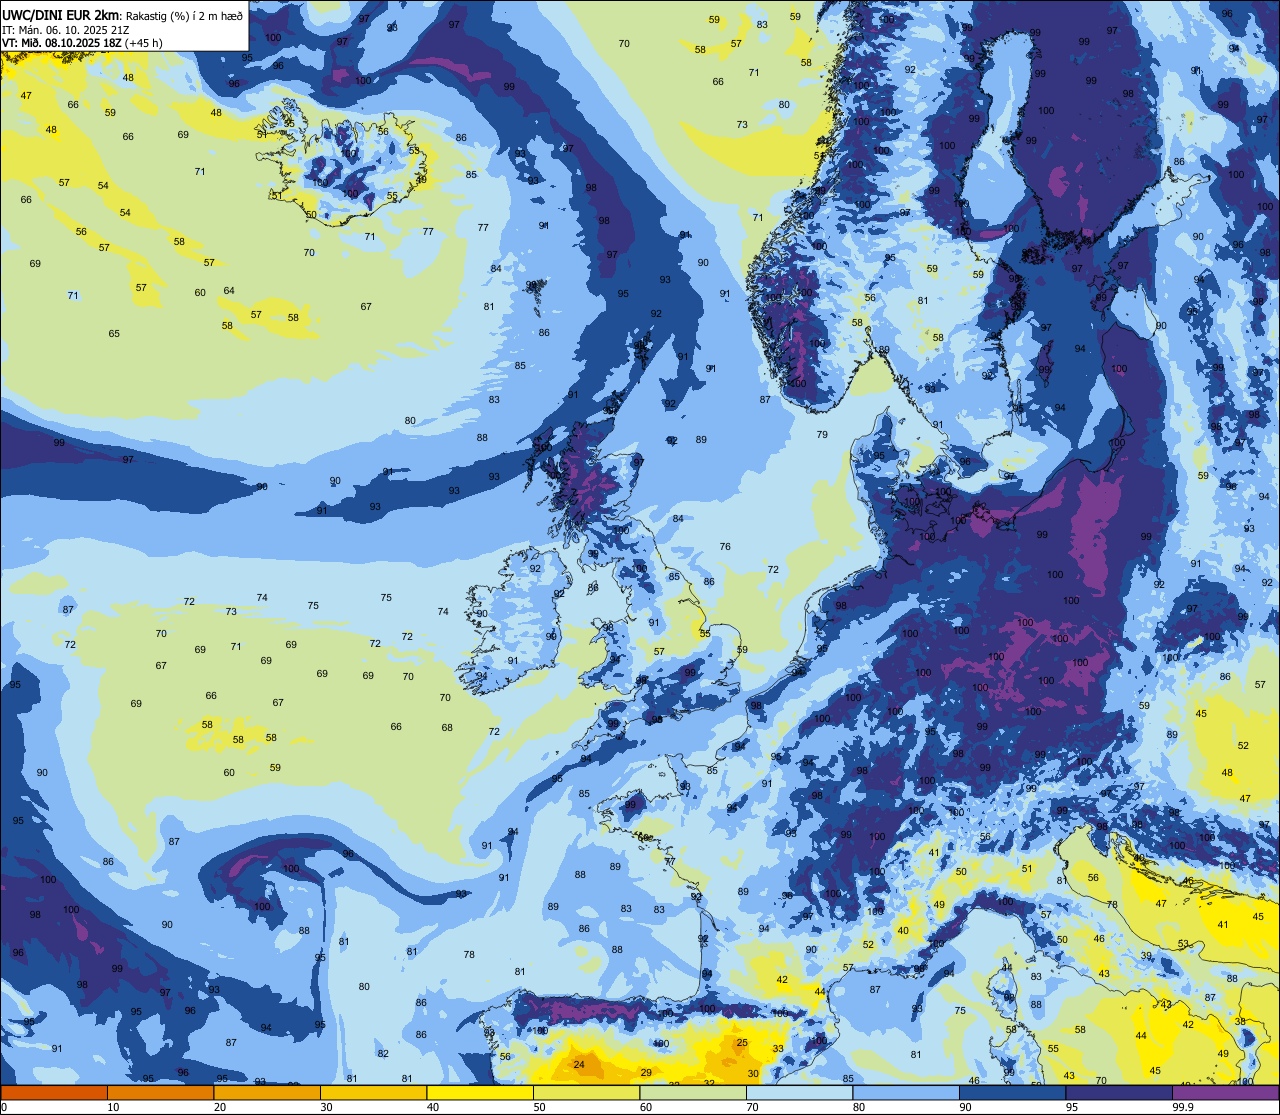1280x1115 pixels.
Task: Click the "(+45 h)" forecast offset text
Action: click(145, 42)
